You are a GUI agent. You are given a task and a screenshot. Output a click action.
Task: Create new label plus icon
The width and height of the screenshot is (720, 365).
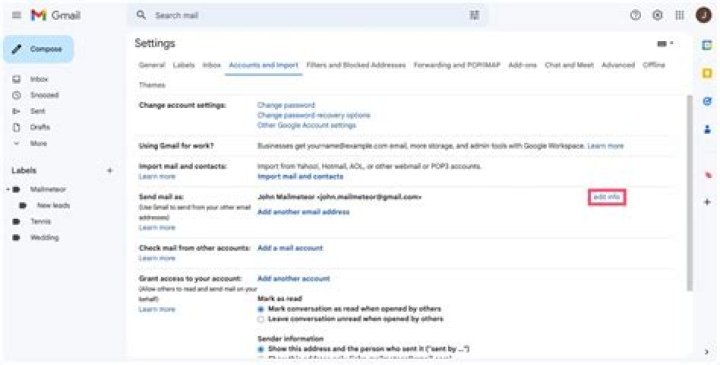(110, 171)
